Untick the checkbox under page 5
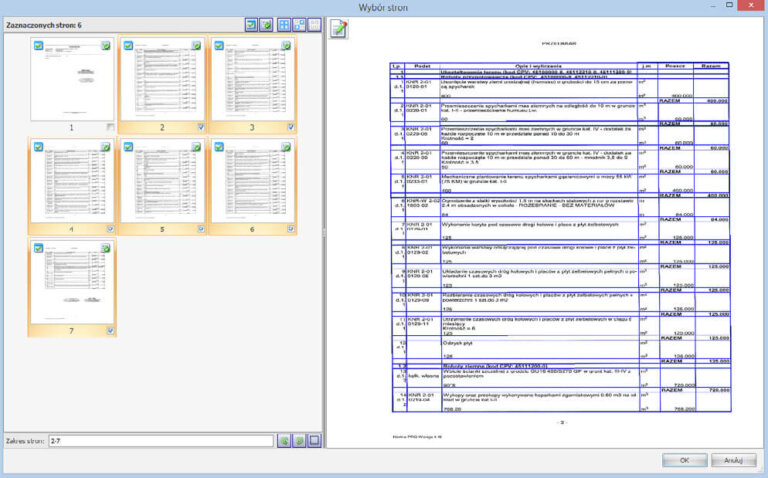This screenshot has width=768, height=478. [x=201, y=229]
